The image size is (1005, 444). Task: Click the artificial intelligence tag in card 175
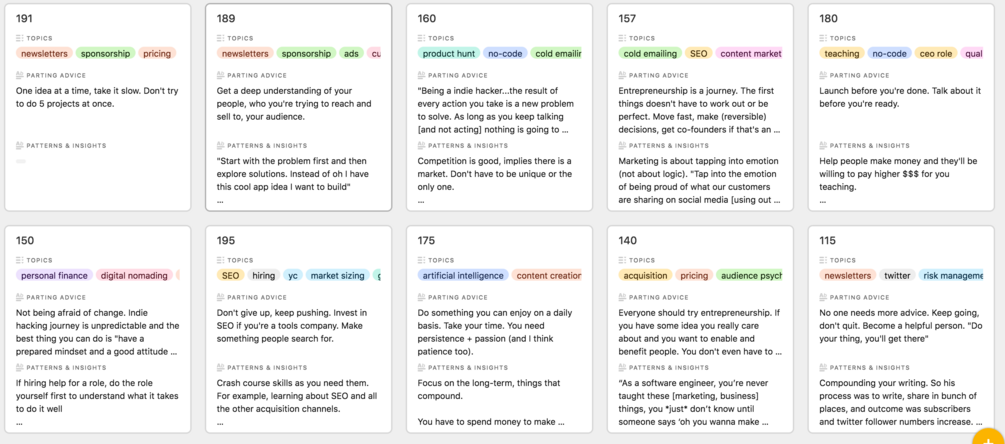point(461,276)
